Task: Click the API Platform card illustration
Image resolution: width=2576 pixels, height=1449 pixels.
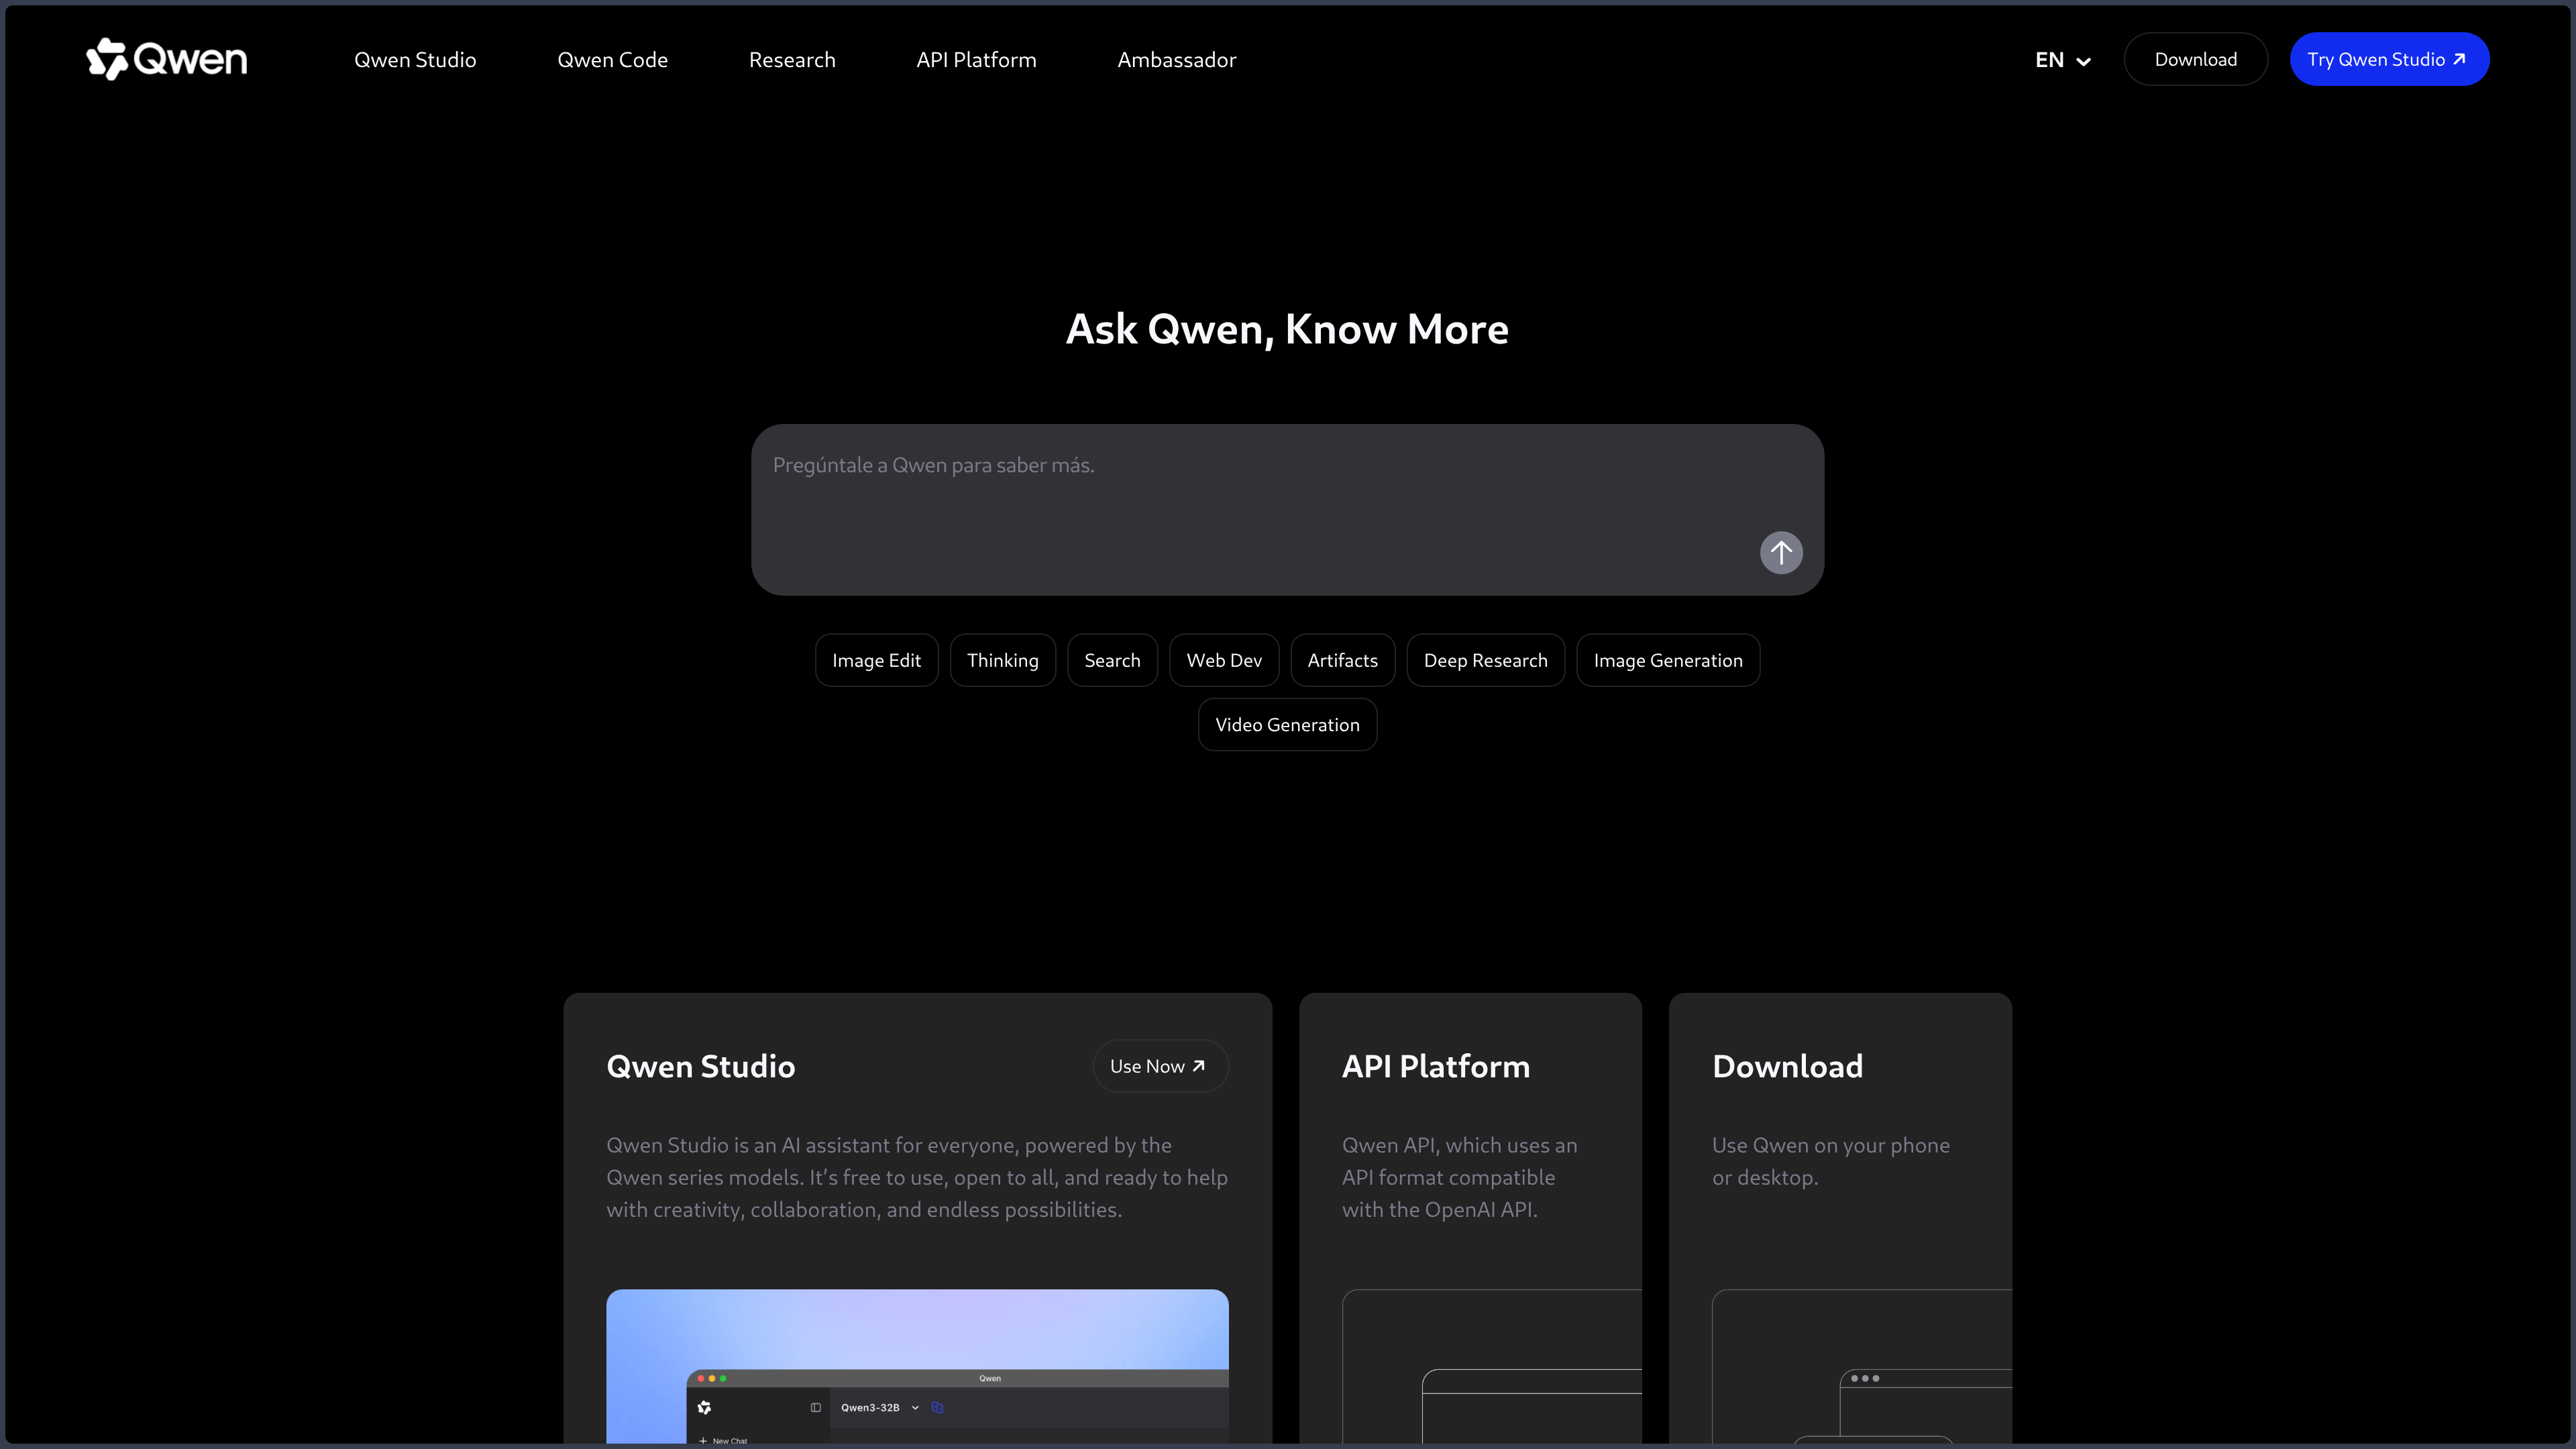Action: (x=1491, y=1366)
